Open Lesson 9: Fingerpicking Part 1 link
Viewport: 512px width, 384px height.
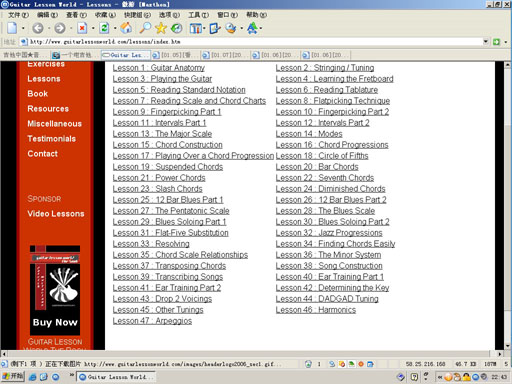(167, 112)
